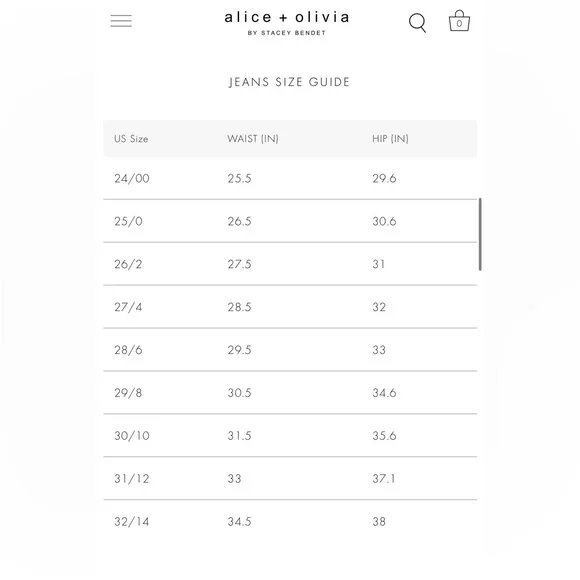Viewport: 580px width, 580px height.
Task: Select the HIP (IN) column header
Action: pos(390,139)
